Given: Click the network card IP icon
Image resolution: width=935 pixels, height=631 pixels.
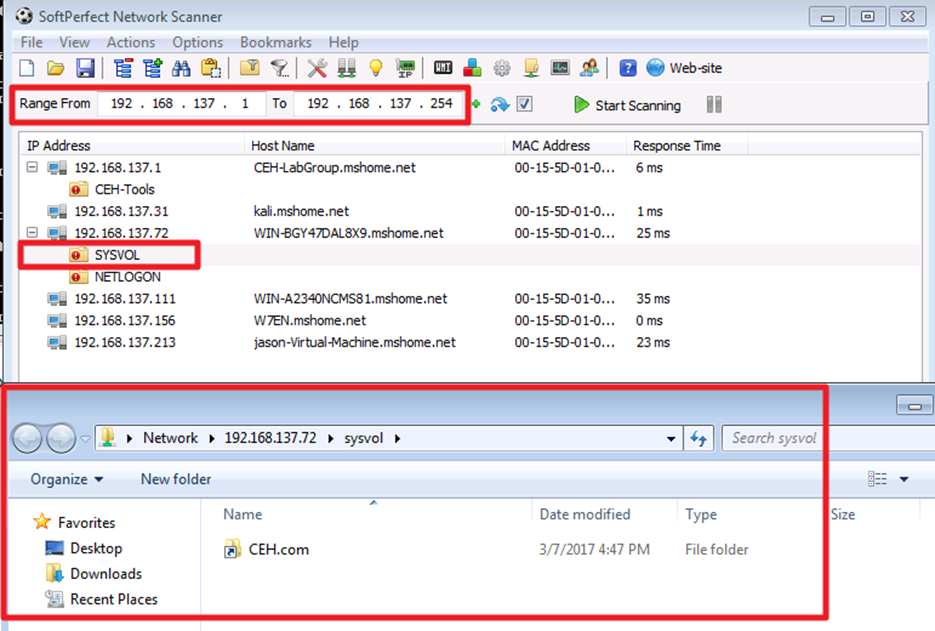Looking at the screenshot, I should [x=405, y=68].
